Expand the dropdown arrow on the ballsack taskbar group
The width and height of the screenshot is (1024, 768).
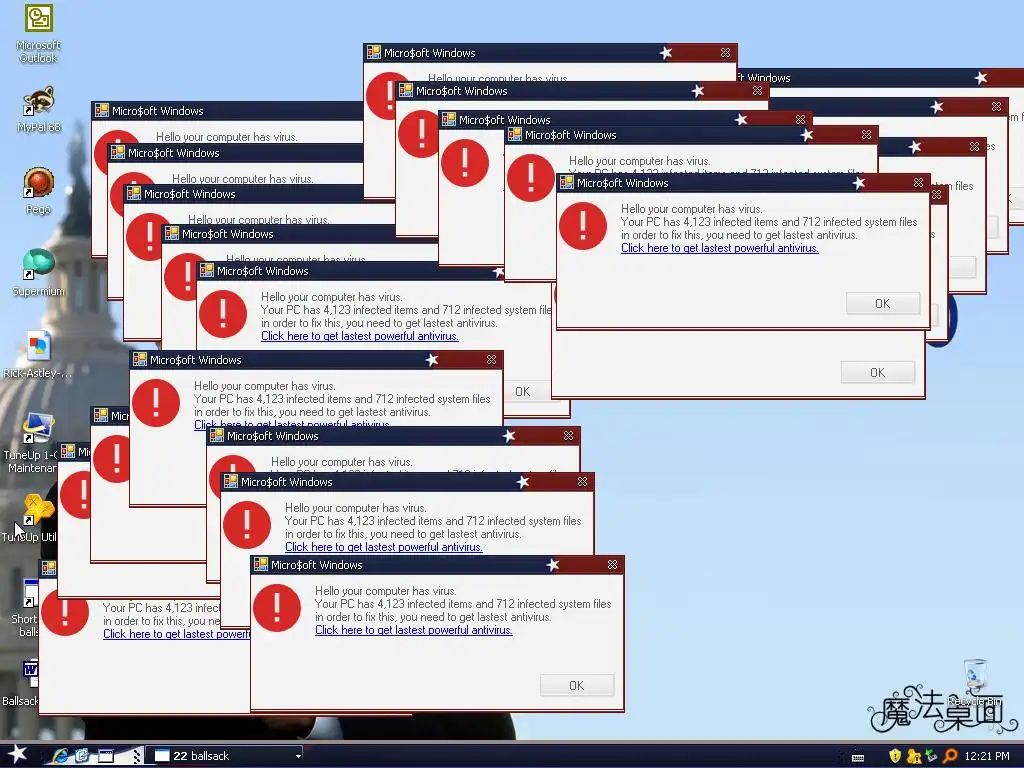click(x=298, y=756)
